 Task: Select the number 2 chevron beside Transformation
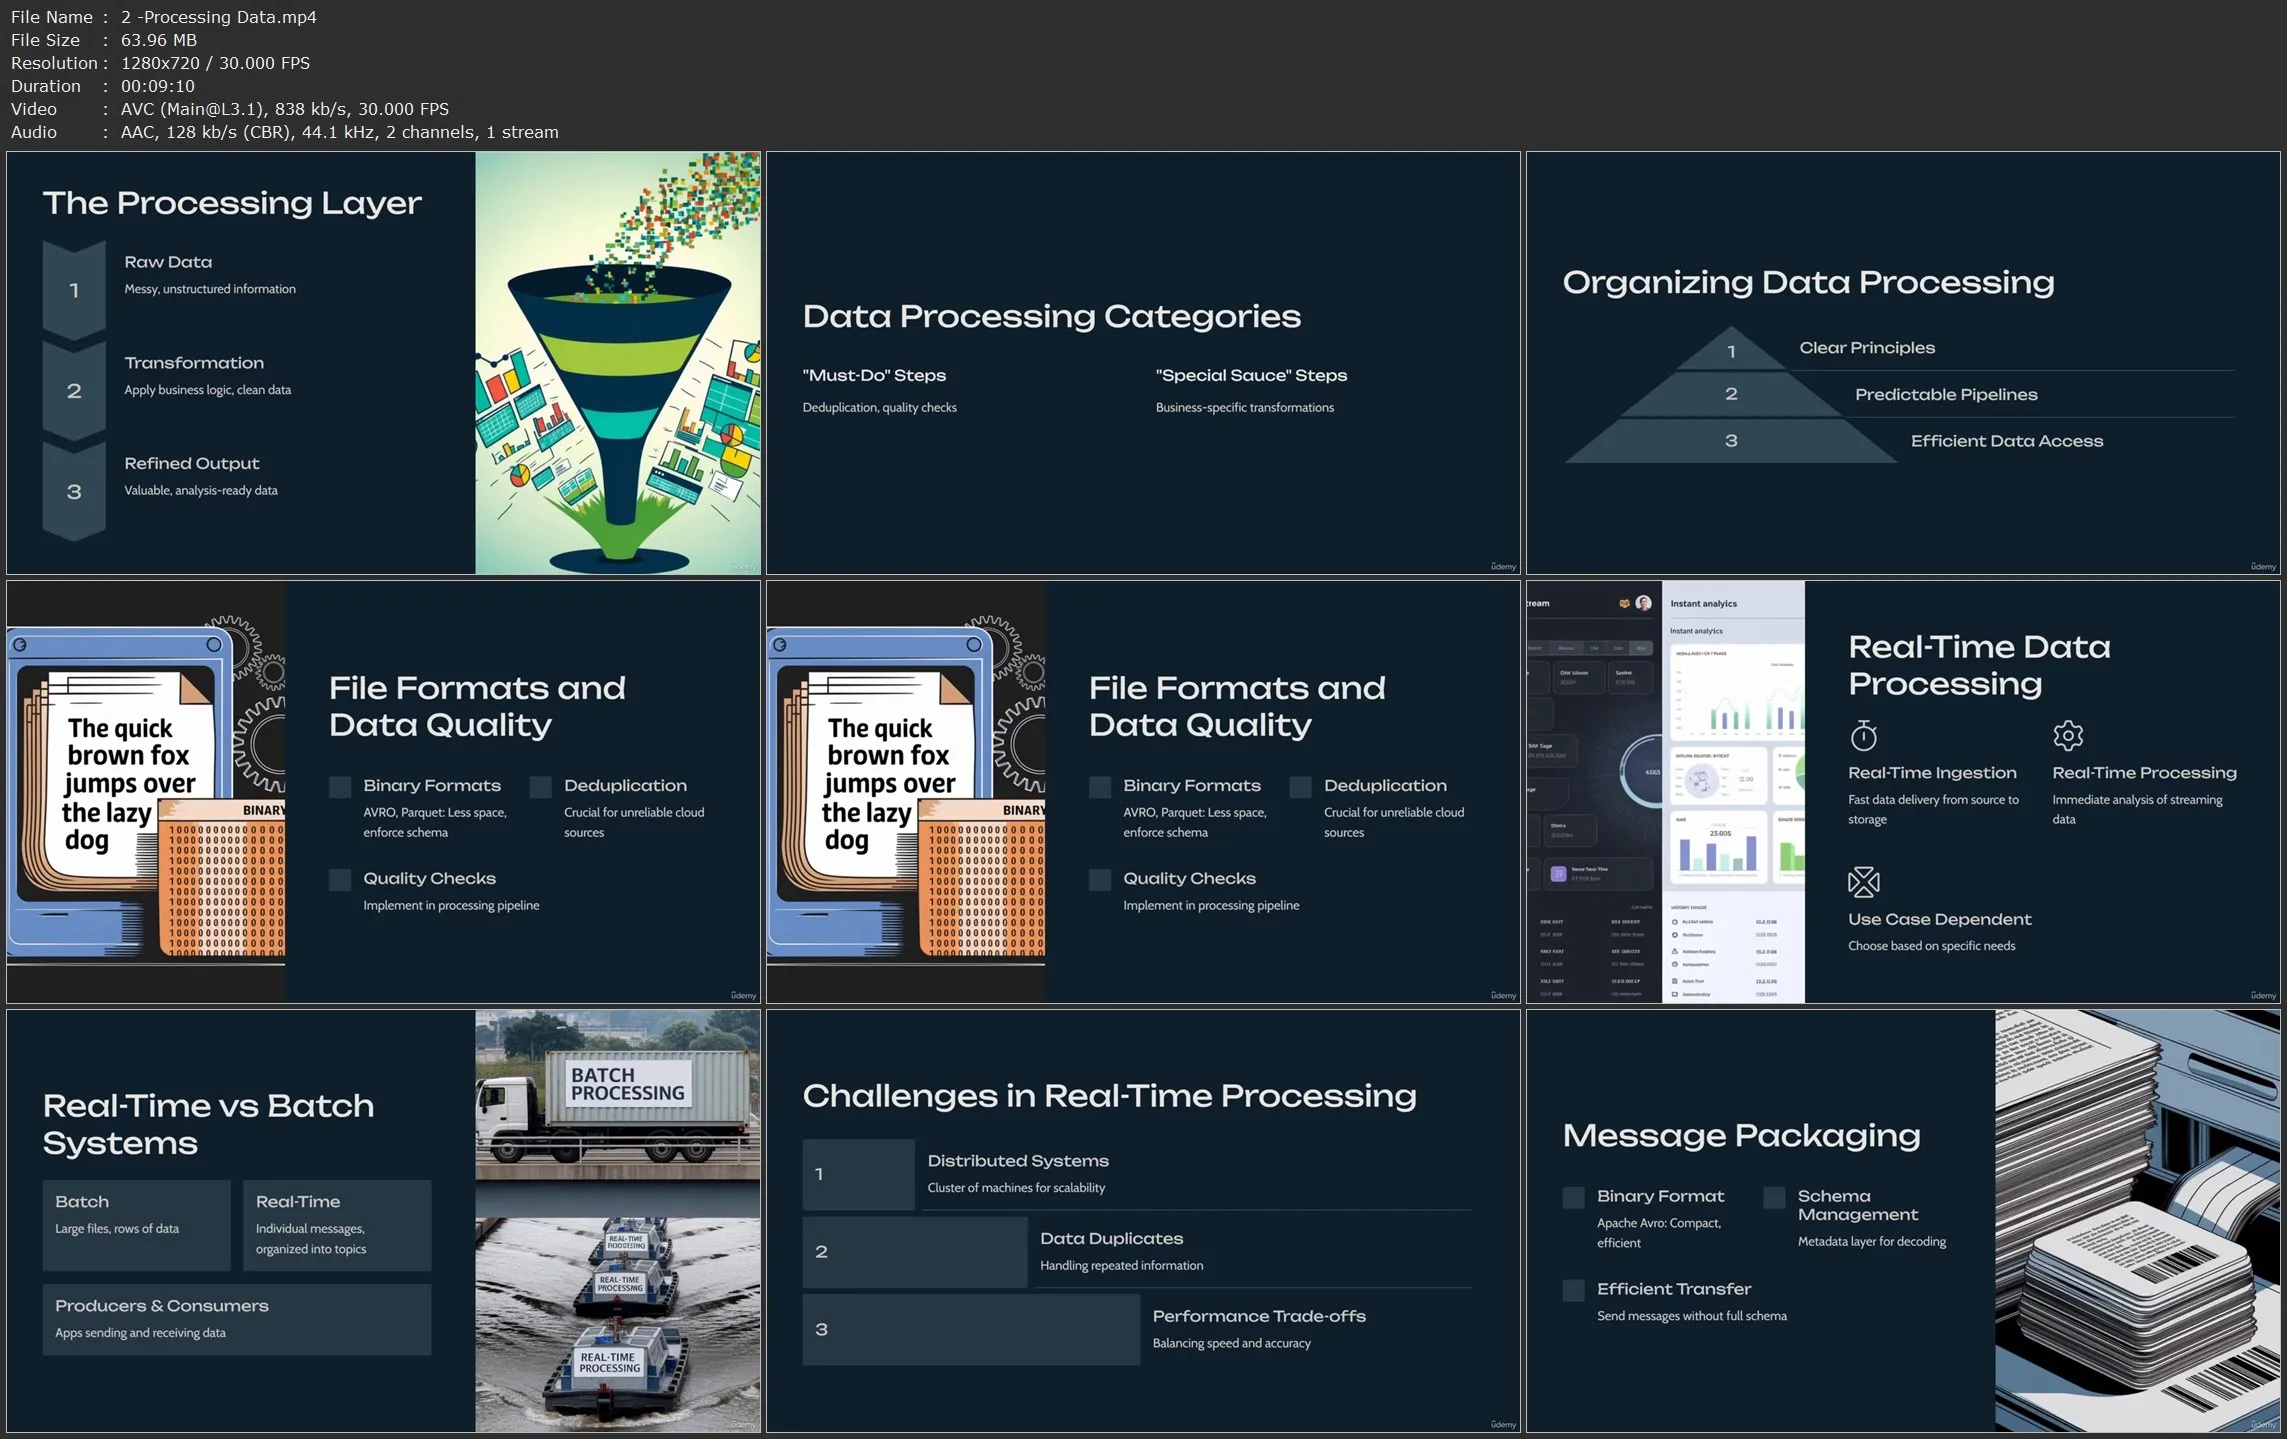tap(74, 391)
